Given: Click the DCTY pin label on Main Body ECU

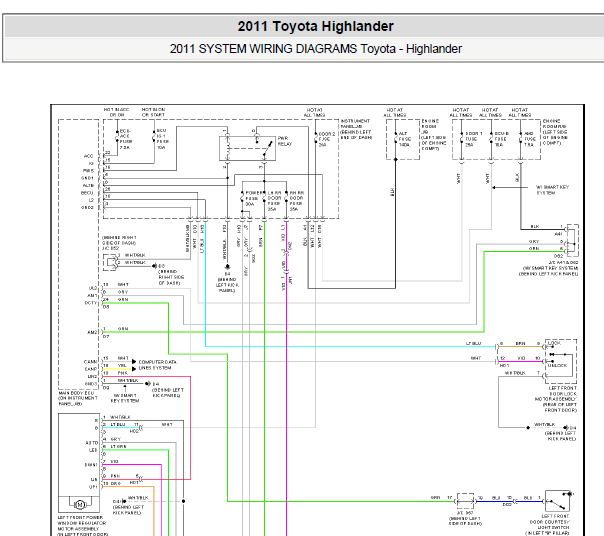Looking at the screenshot, I should (x=91, y=303).
